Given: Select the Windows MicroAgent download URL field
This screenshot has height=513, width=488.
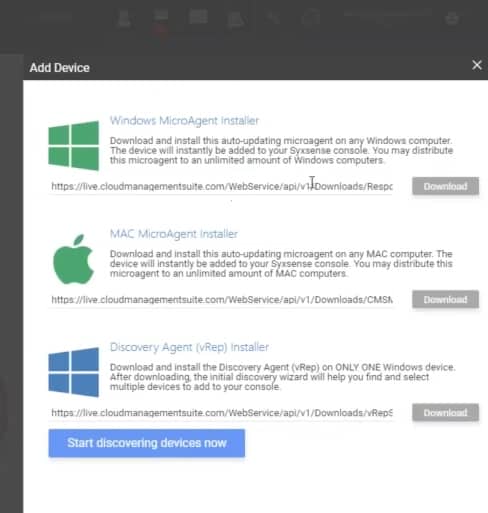Looking at the screenshot, I should tap(222, 186).
